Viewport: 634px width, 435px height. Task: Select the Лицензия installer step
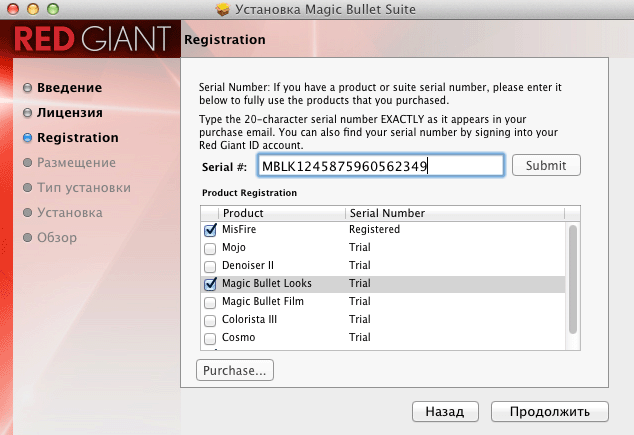coord(70,113)
